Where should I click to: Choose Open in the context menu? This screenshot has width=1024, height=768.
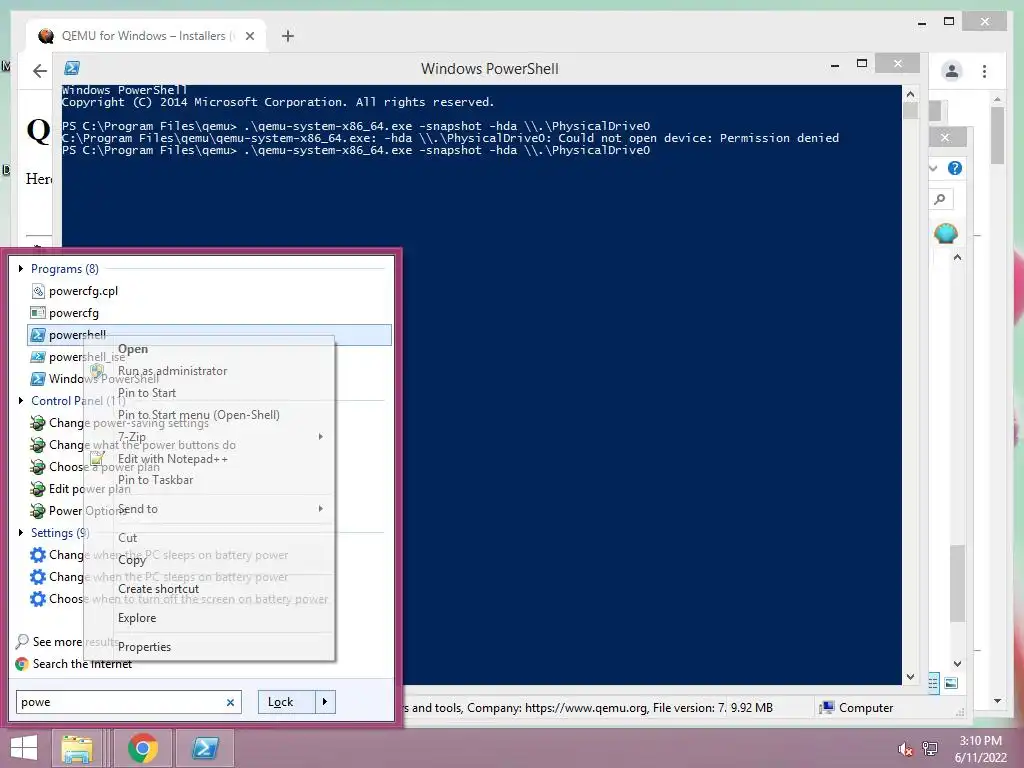pos(133,349)
